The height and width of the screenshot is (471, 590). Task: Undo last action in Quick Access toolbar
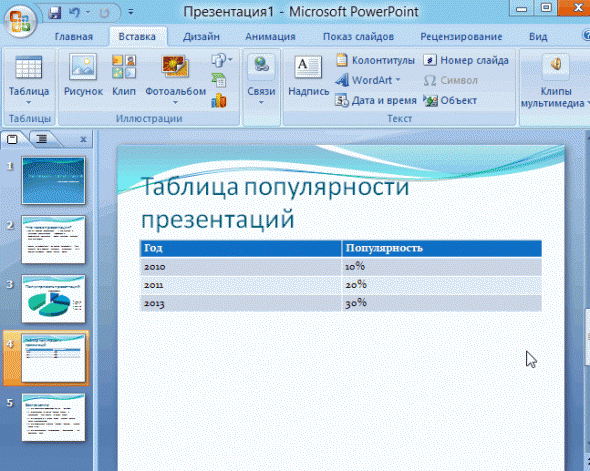(74, 13)
